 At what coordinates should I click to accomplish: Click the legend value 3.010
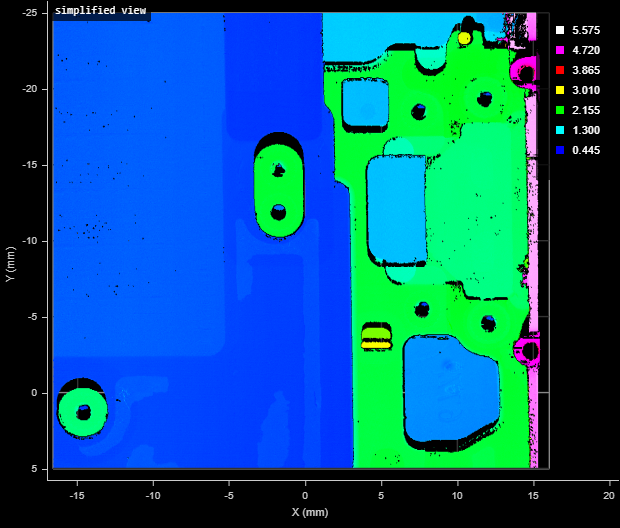pyautogui.click(x=586, y=90)
